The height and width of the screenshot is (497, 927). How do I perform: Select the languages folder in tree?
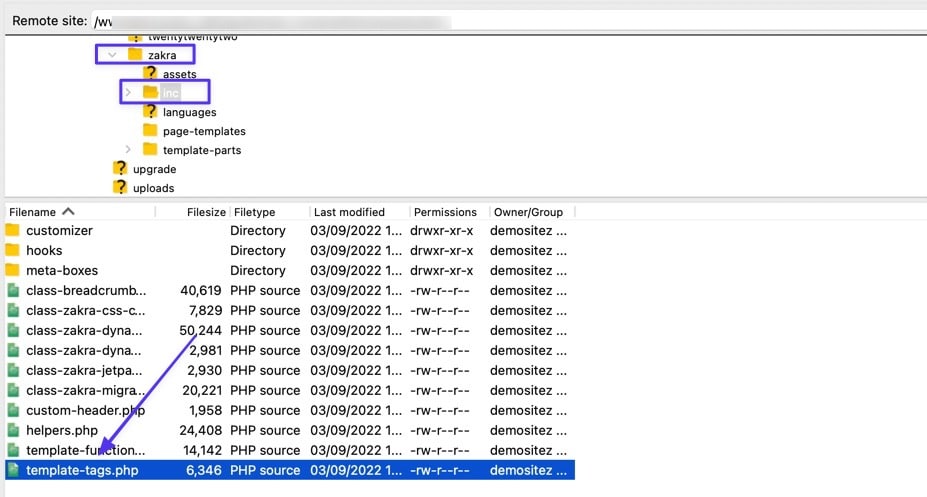click(x=189, y=112)
